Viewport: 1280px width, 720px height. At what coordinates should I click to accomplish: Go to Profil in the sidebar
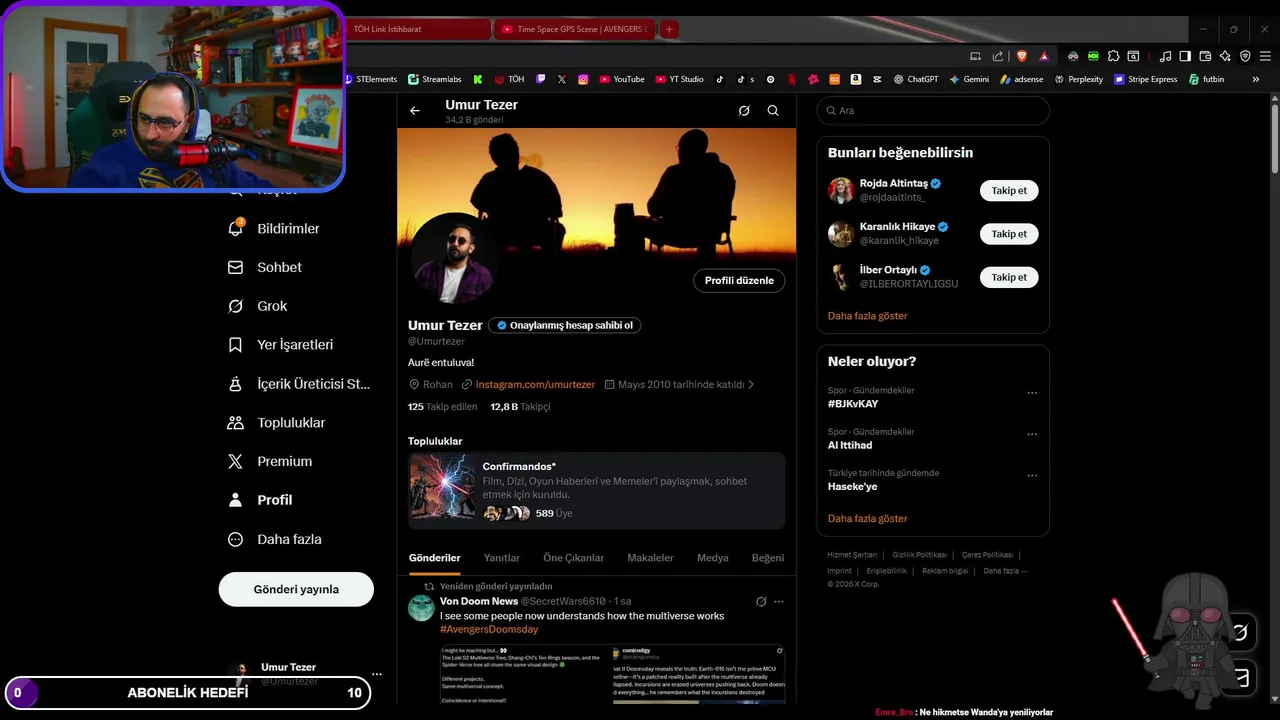click(260, 500)
